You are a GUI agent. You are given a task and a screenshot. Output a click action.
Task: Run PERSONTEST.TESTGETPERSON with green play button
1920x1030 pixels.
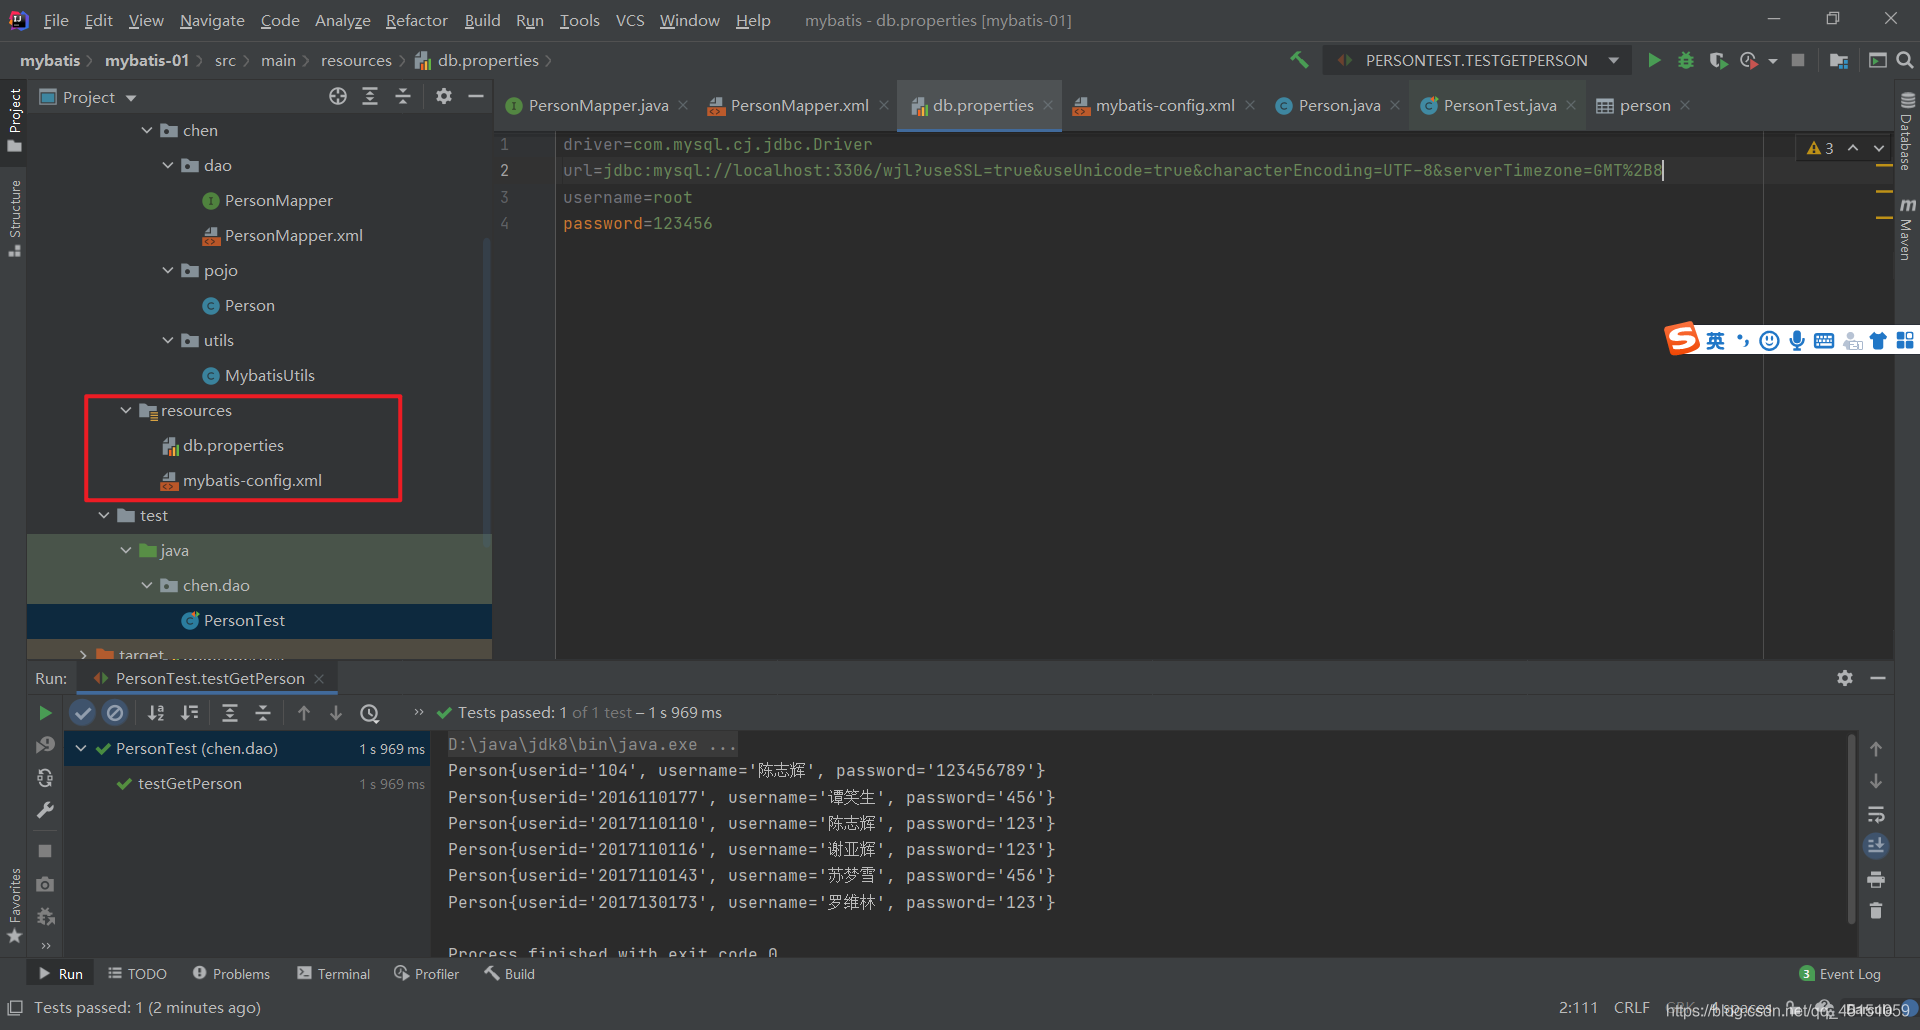coord(1654,60)
